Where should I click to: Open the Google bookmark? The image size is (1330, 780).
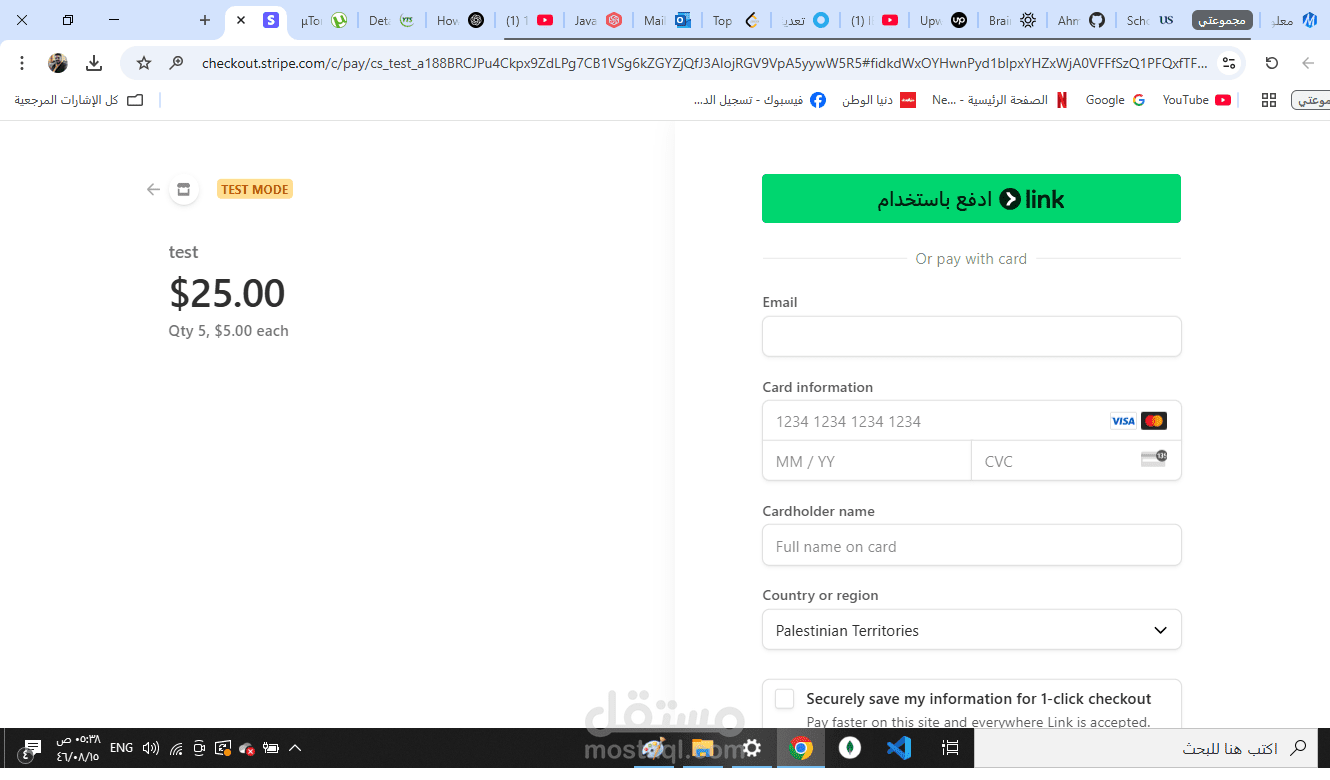click(x=1115, y=100)
